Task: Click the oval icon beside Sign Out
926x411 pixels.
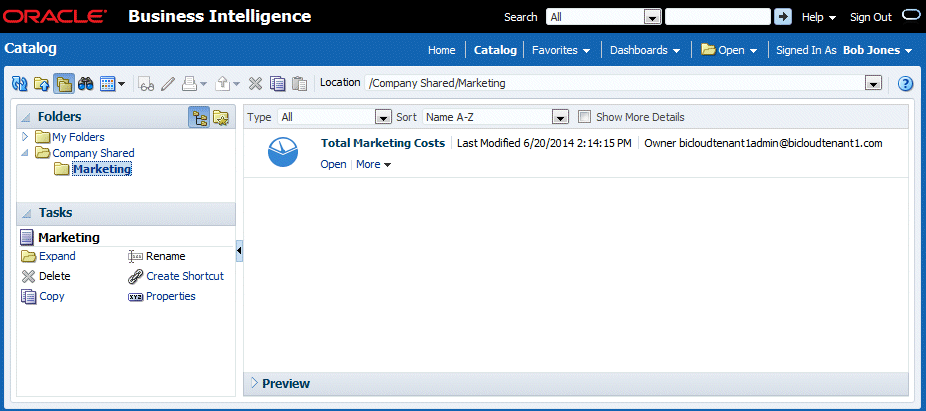Action: pyautogui.click(x=912, y=16)
